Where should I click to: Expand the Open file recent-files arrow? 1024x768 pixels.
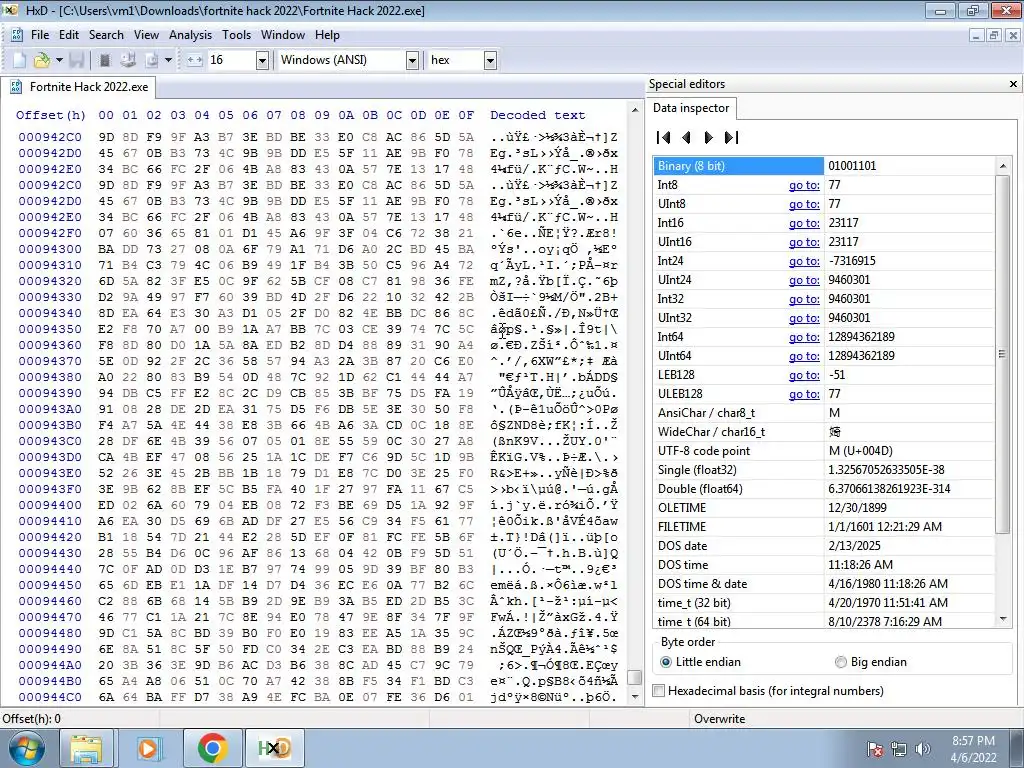[59, 60]
